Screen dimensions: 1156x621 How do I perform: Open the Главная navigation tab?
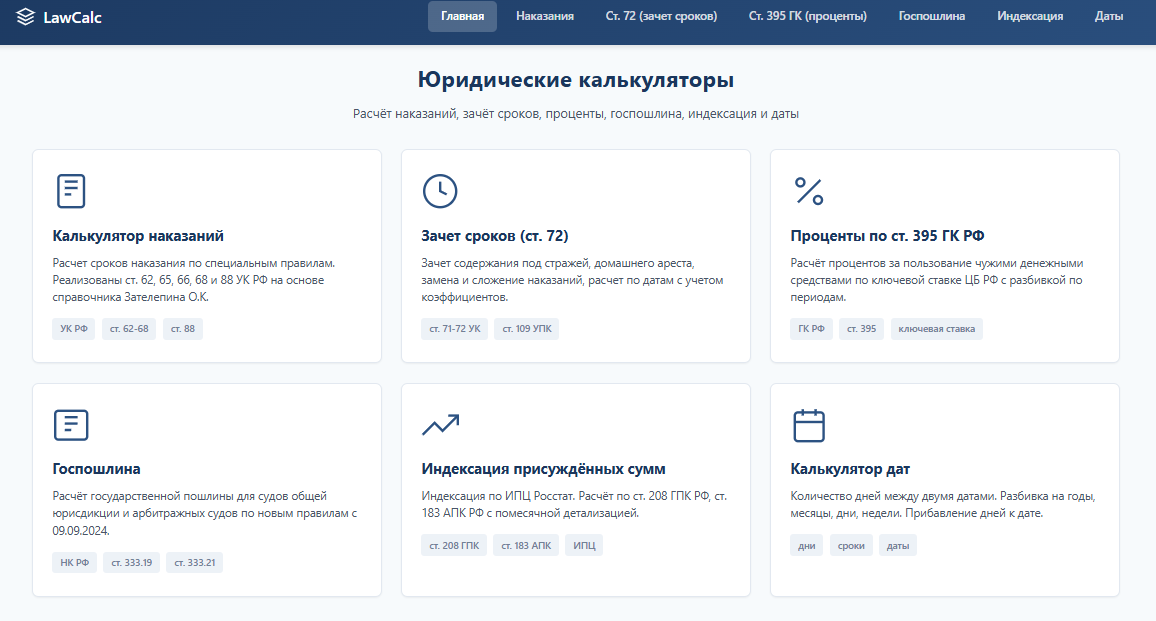[x=462, y=16]
